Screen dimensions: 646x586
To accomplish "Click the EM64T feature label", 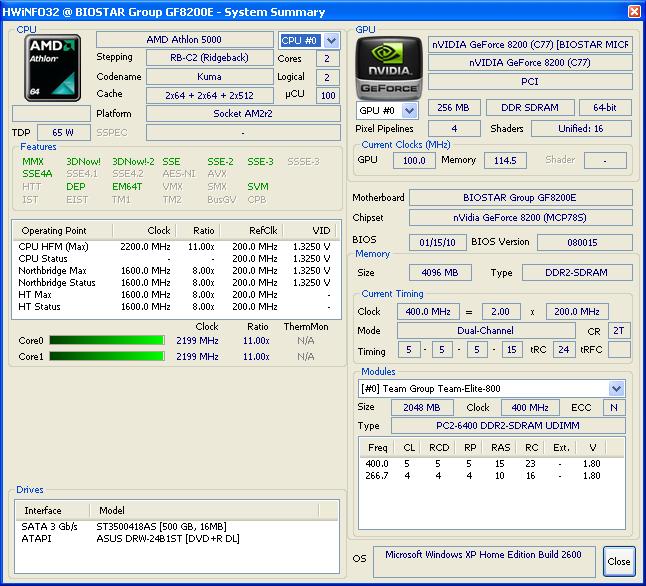I will (x=127, y=187).
